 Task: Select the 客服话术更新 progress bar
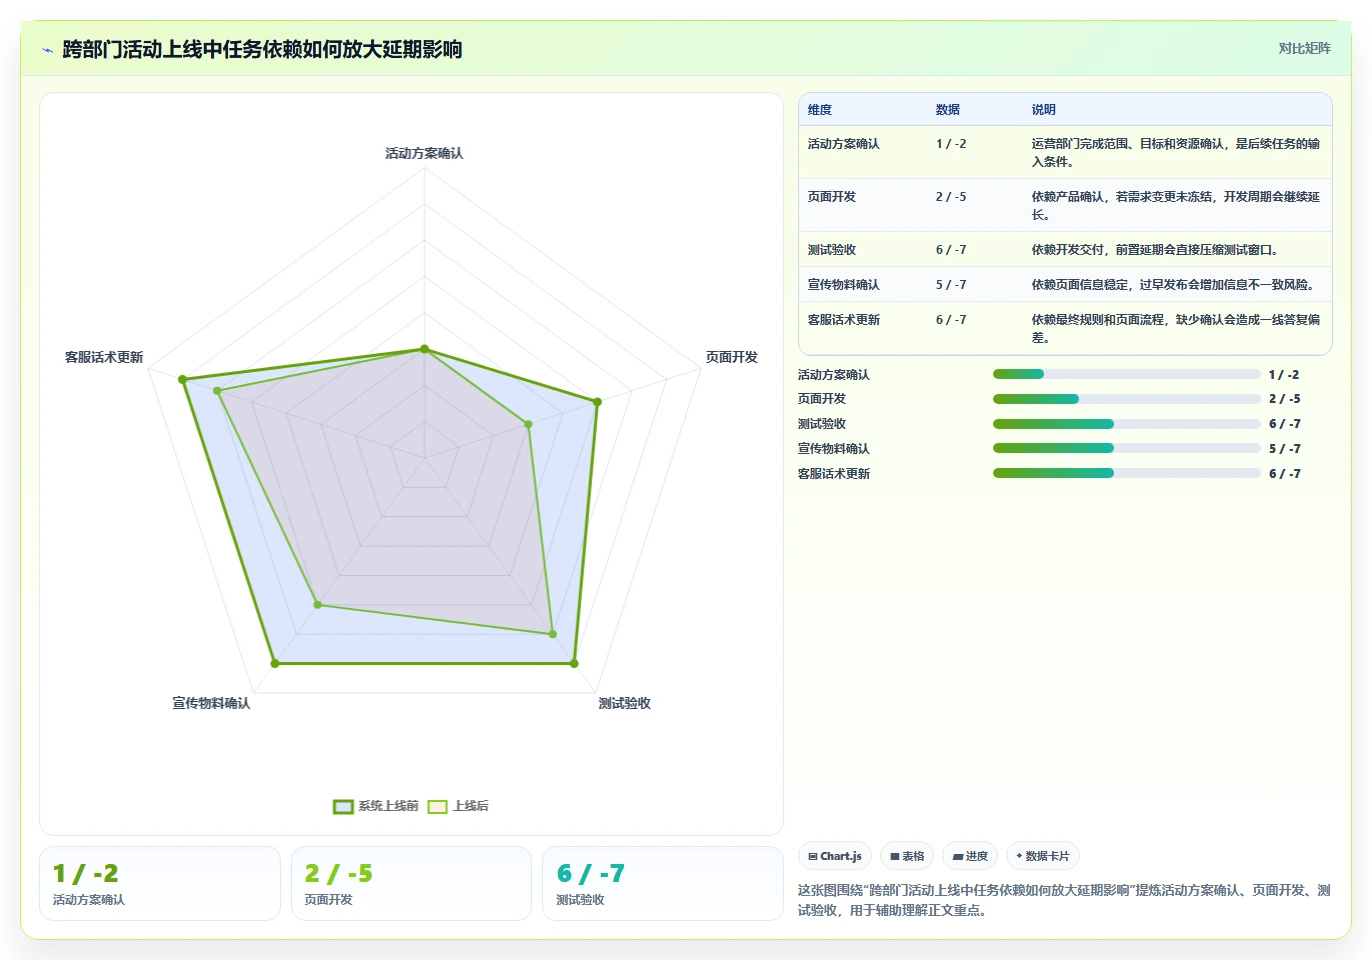click(x=1126, y=473)
